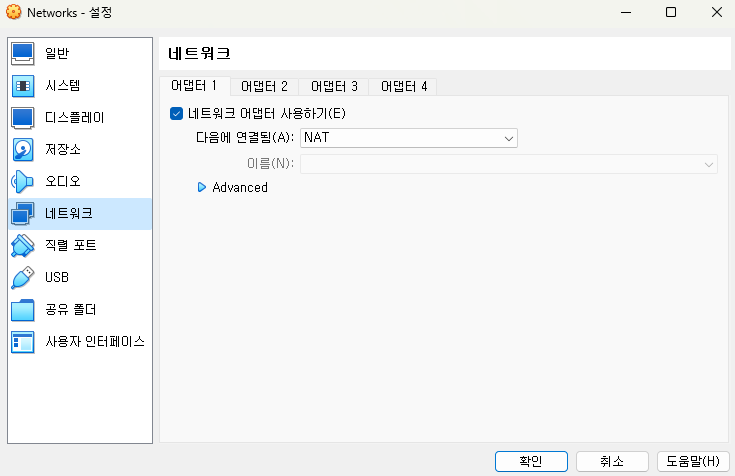Click the 다음에 연결됨(A): label
735x476 pixels.
tap(245, 137)
